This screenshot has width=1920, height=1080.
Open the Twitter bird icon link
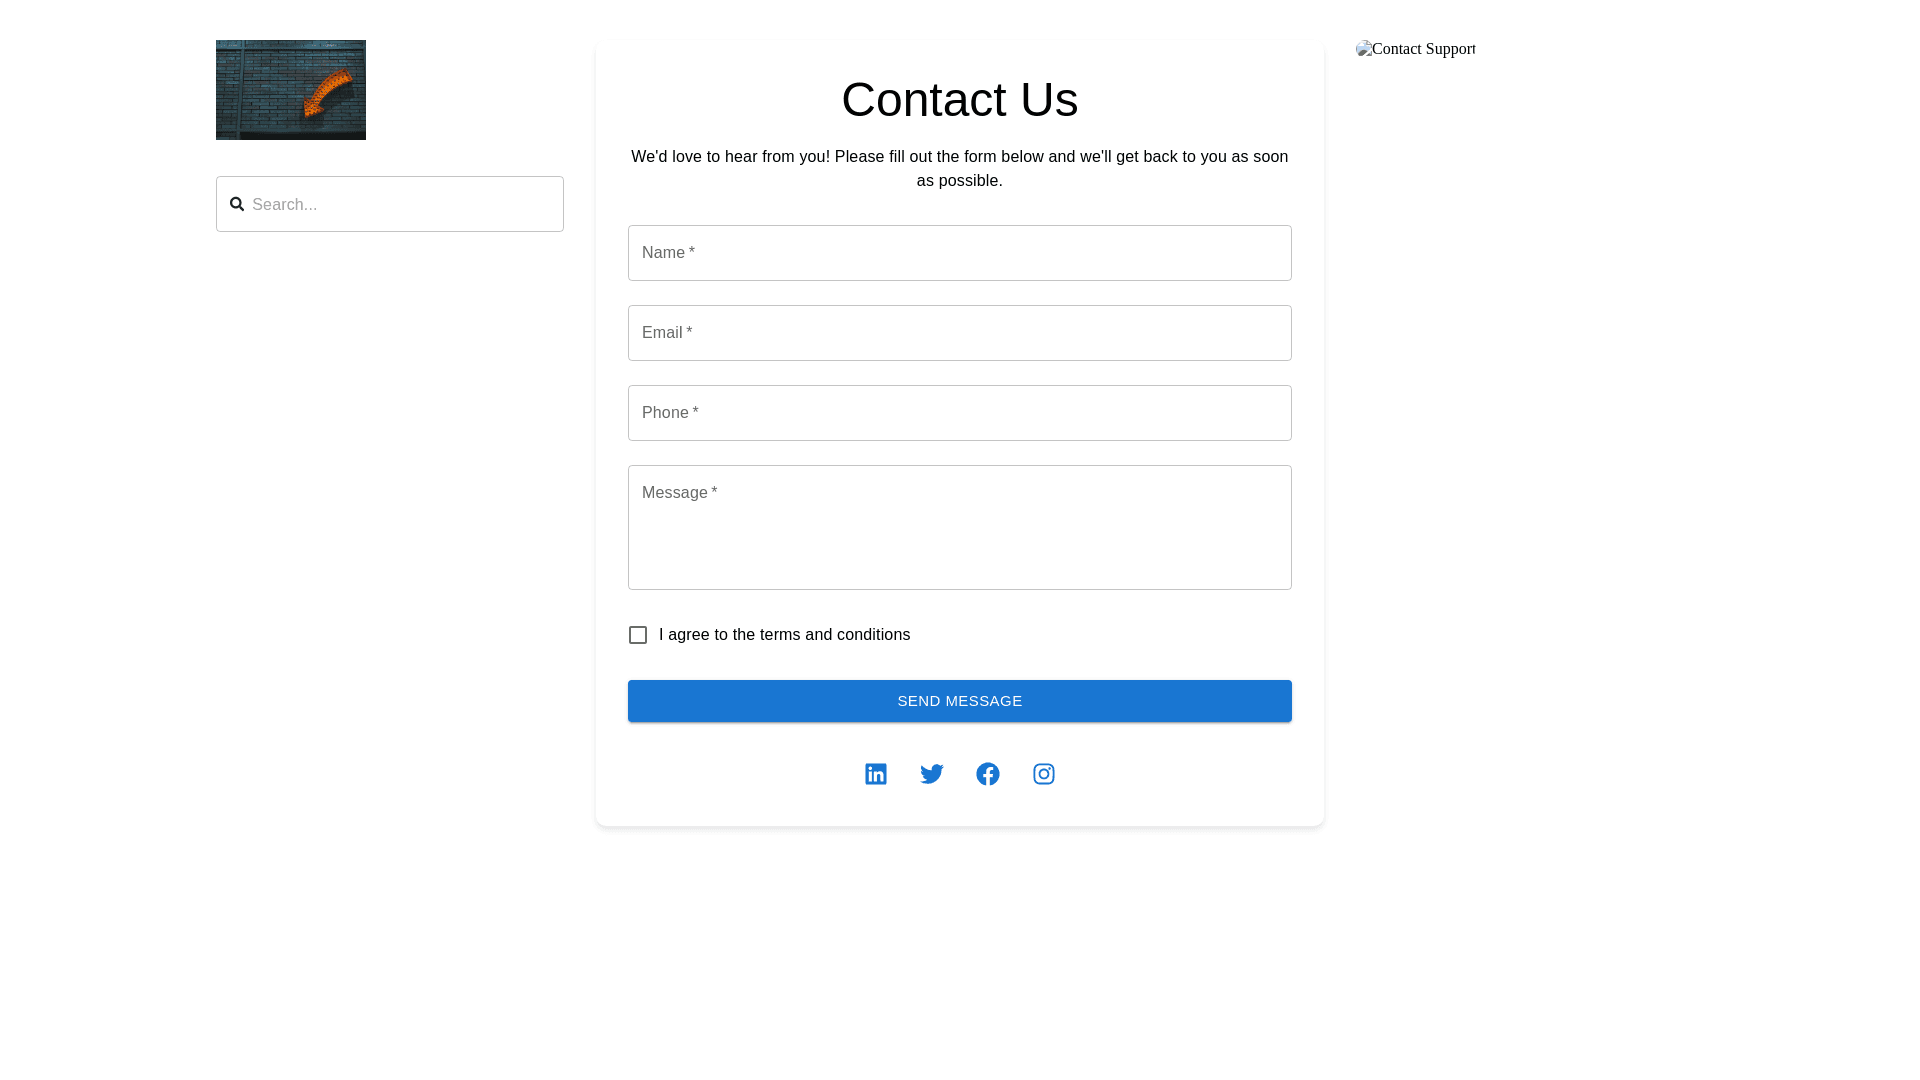pos(931,774)
